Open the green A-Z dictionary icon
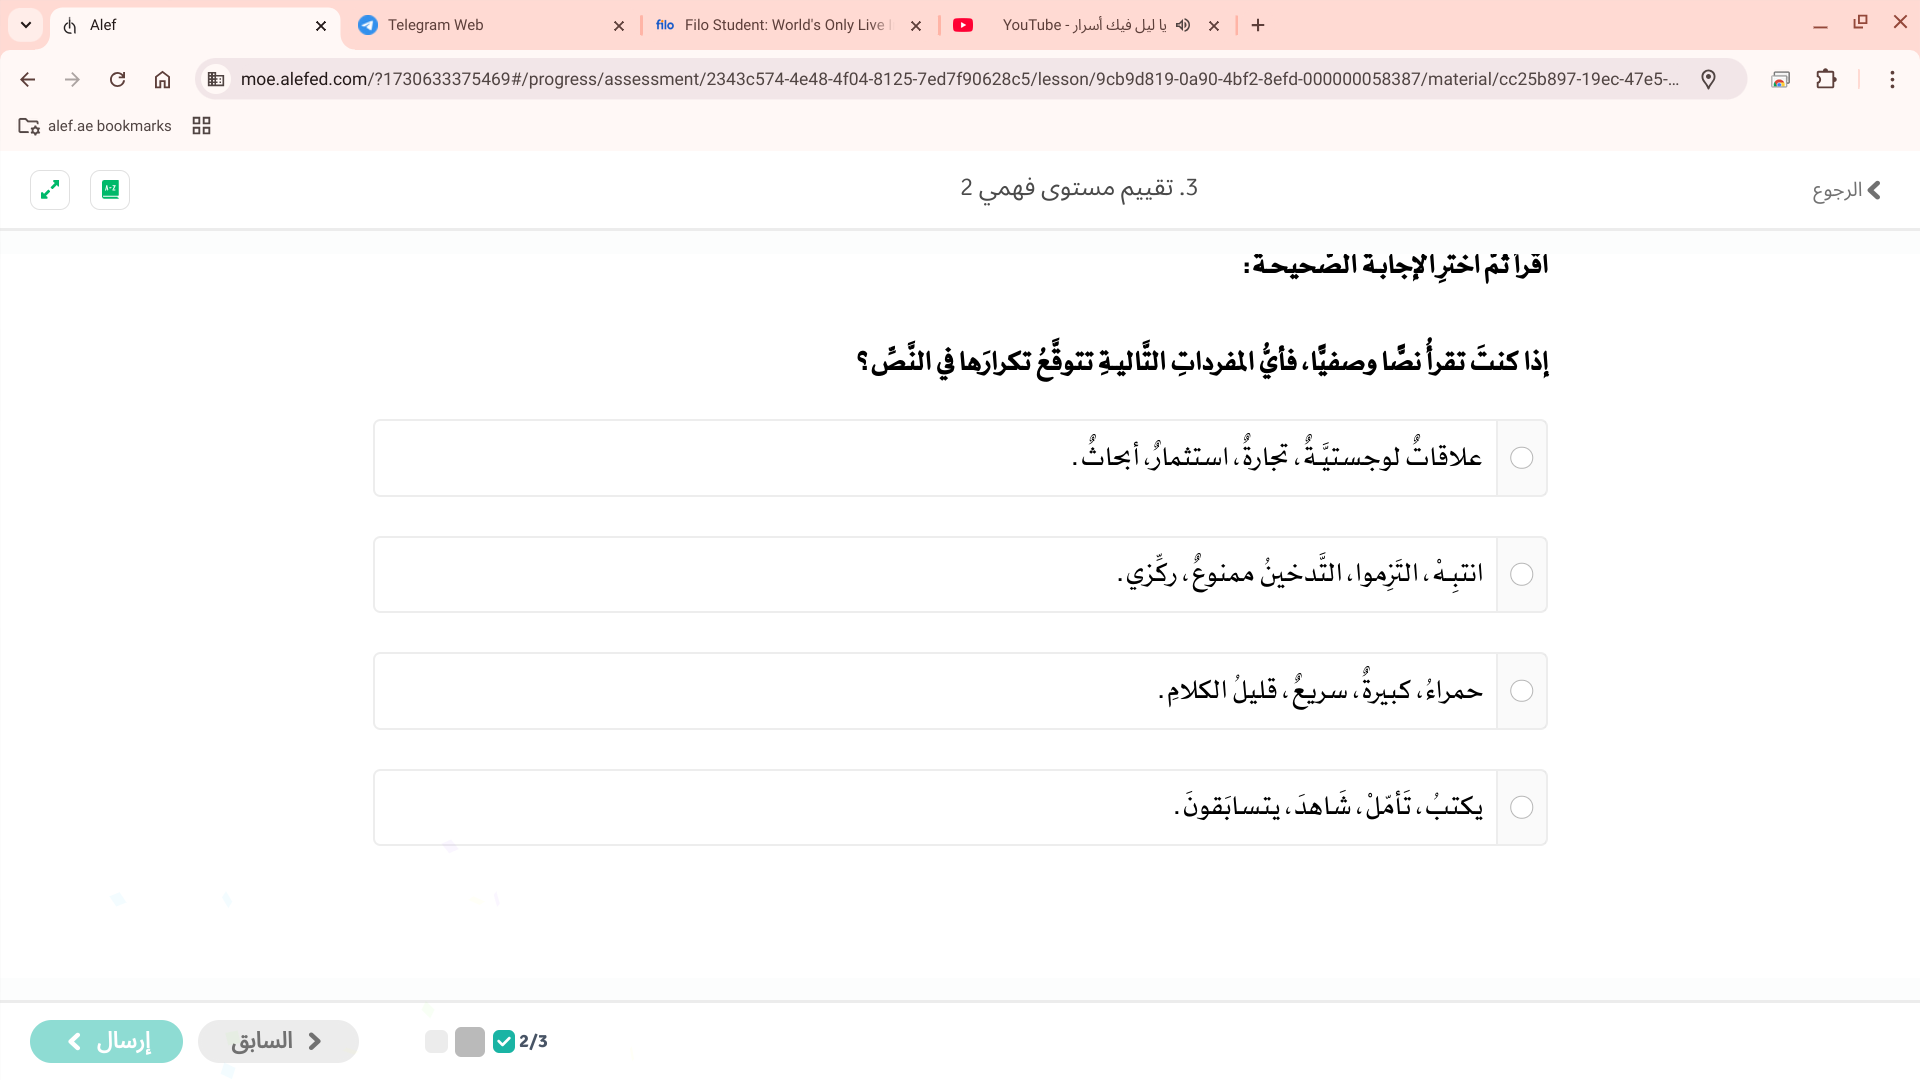Image resolution: width=1920 pixels, height=1080 pixels. [110, 189]
